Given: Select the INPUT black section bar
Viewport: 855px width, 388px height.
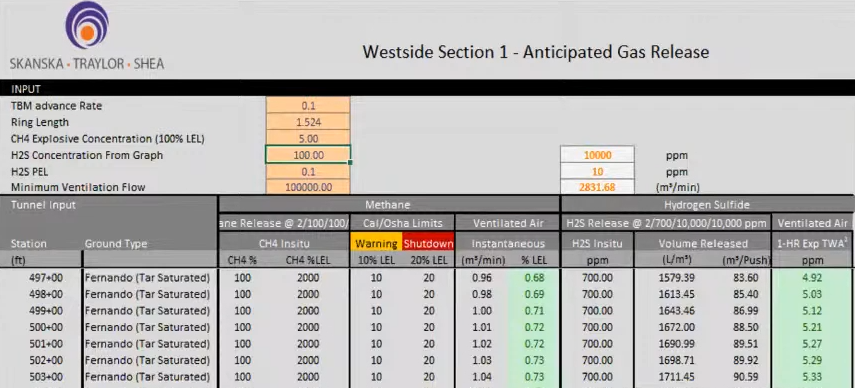Looking at the screenshot, I should [428, 89].
